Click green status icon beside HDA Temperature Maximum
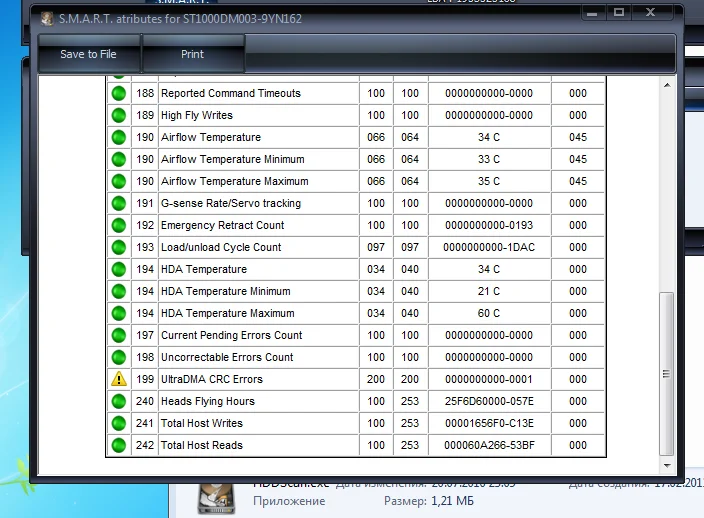Screen dimensions: 704x518 tap(119, 313)
